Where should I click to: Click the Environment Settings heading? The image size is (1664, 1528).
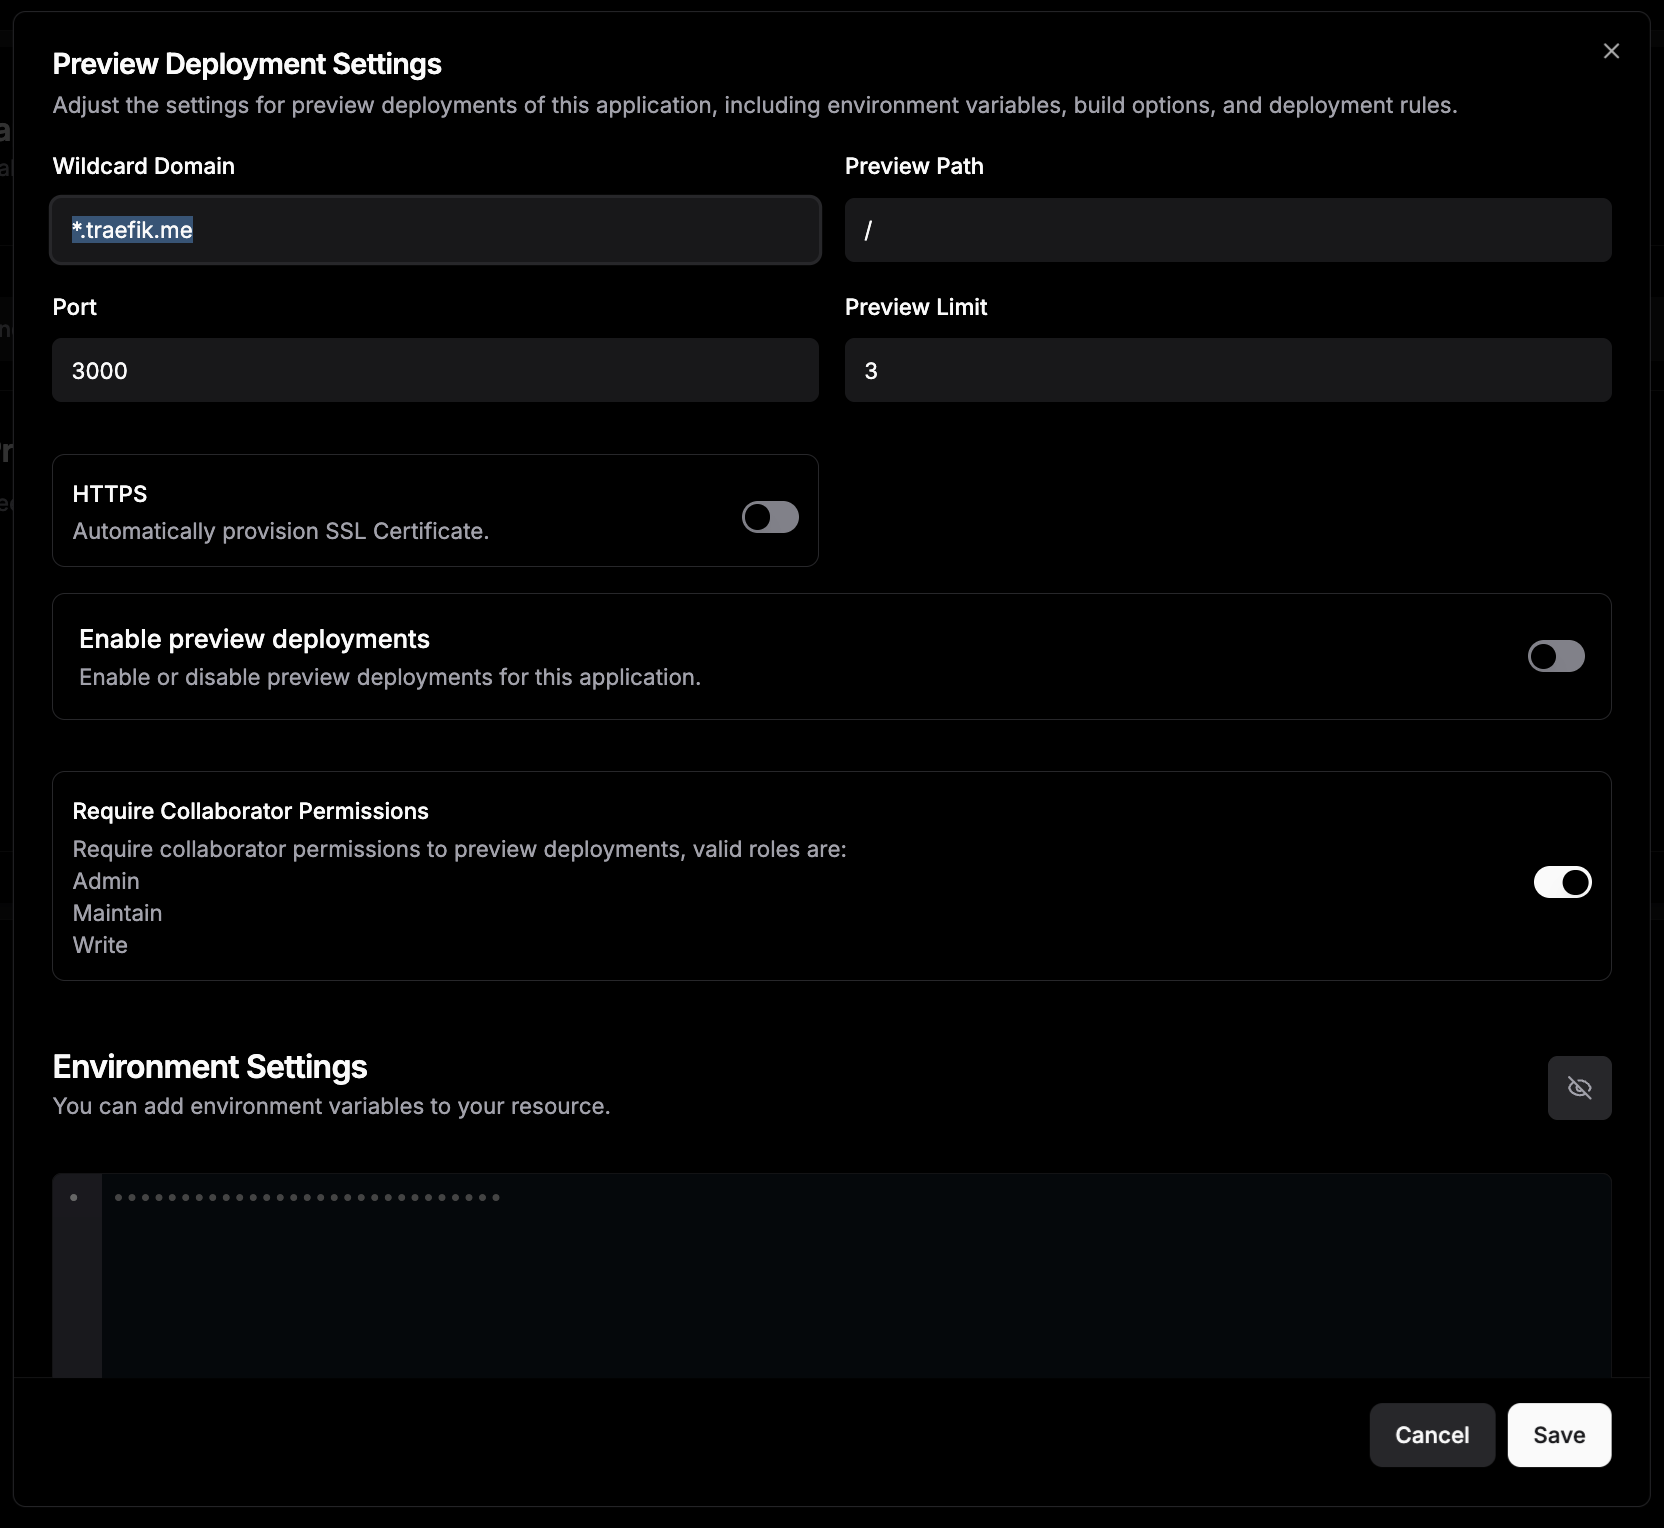pyautogui.click(x=209, y=1067)
